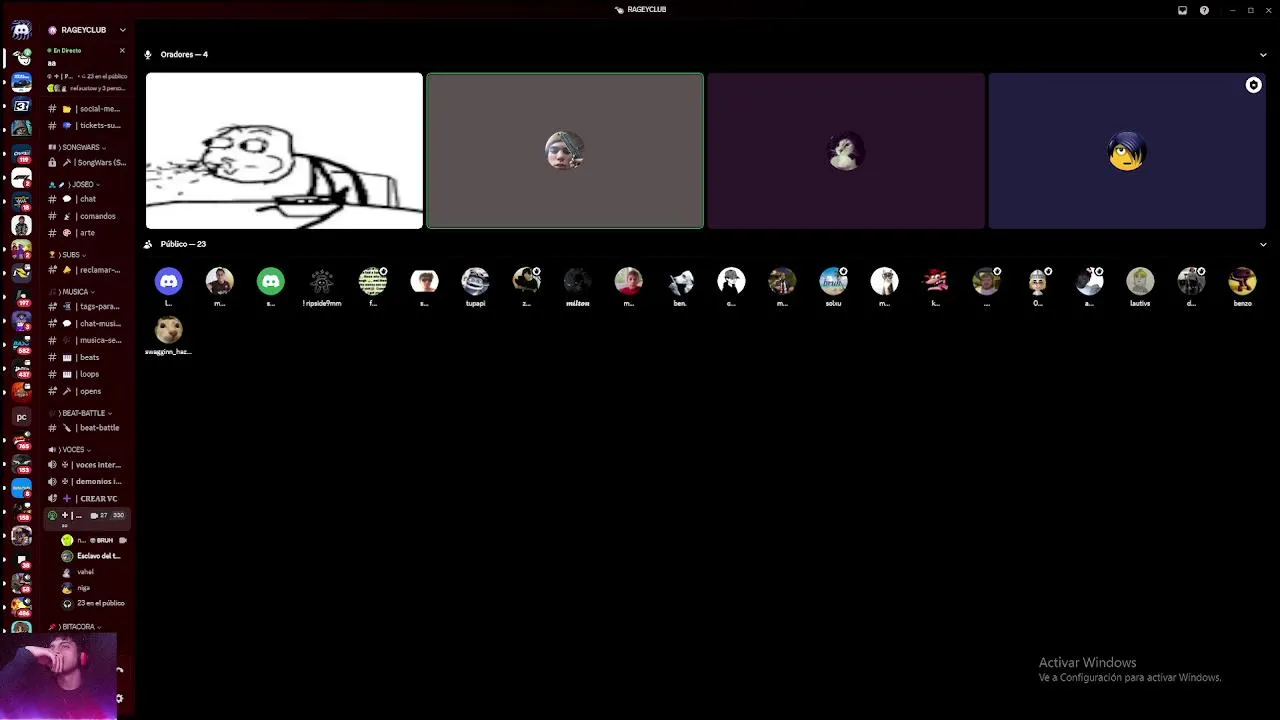The height and width of the screenshot is (720, 1280).
Task: Open the beat-battle channel
Action: tap(87, 428)
